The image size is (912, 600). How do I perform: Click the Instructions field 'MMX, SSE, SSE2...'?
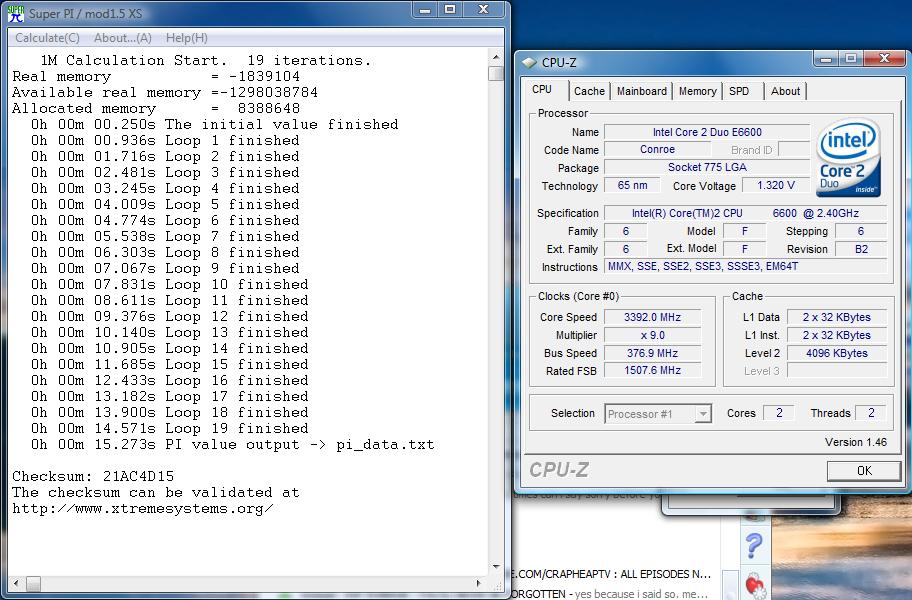coord(745,266)
